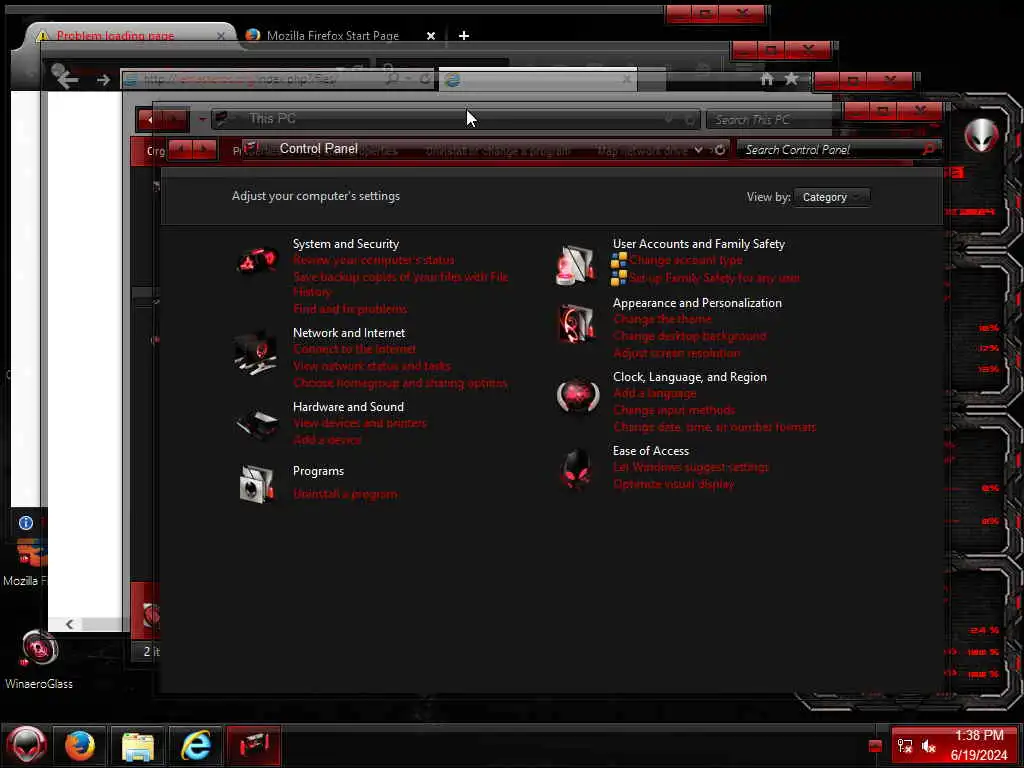The height and width of the screenshot is (768, 1024).
Task: Click Internet Explorer home icon
Action: click(767, 79)
